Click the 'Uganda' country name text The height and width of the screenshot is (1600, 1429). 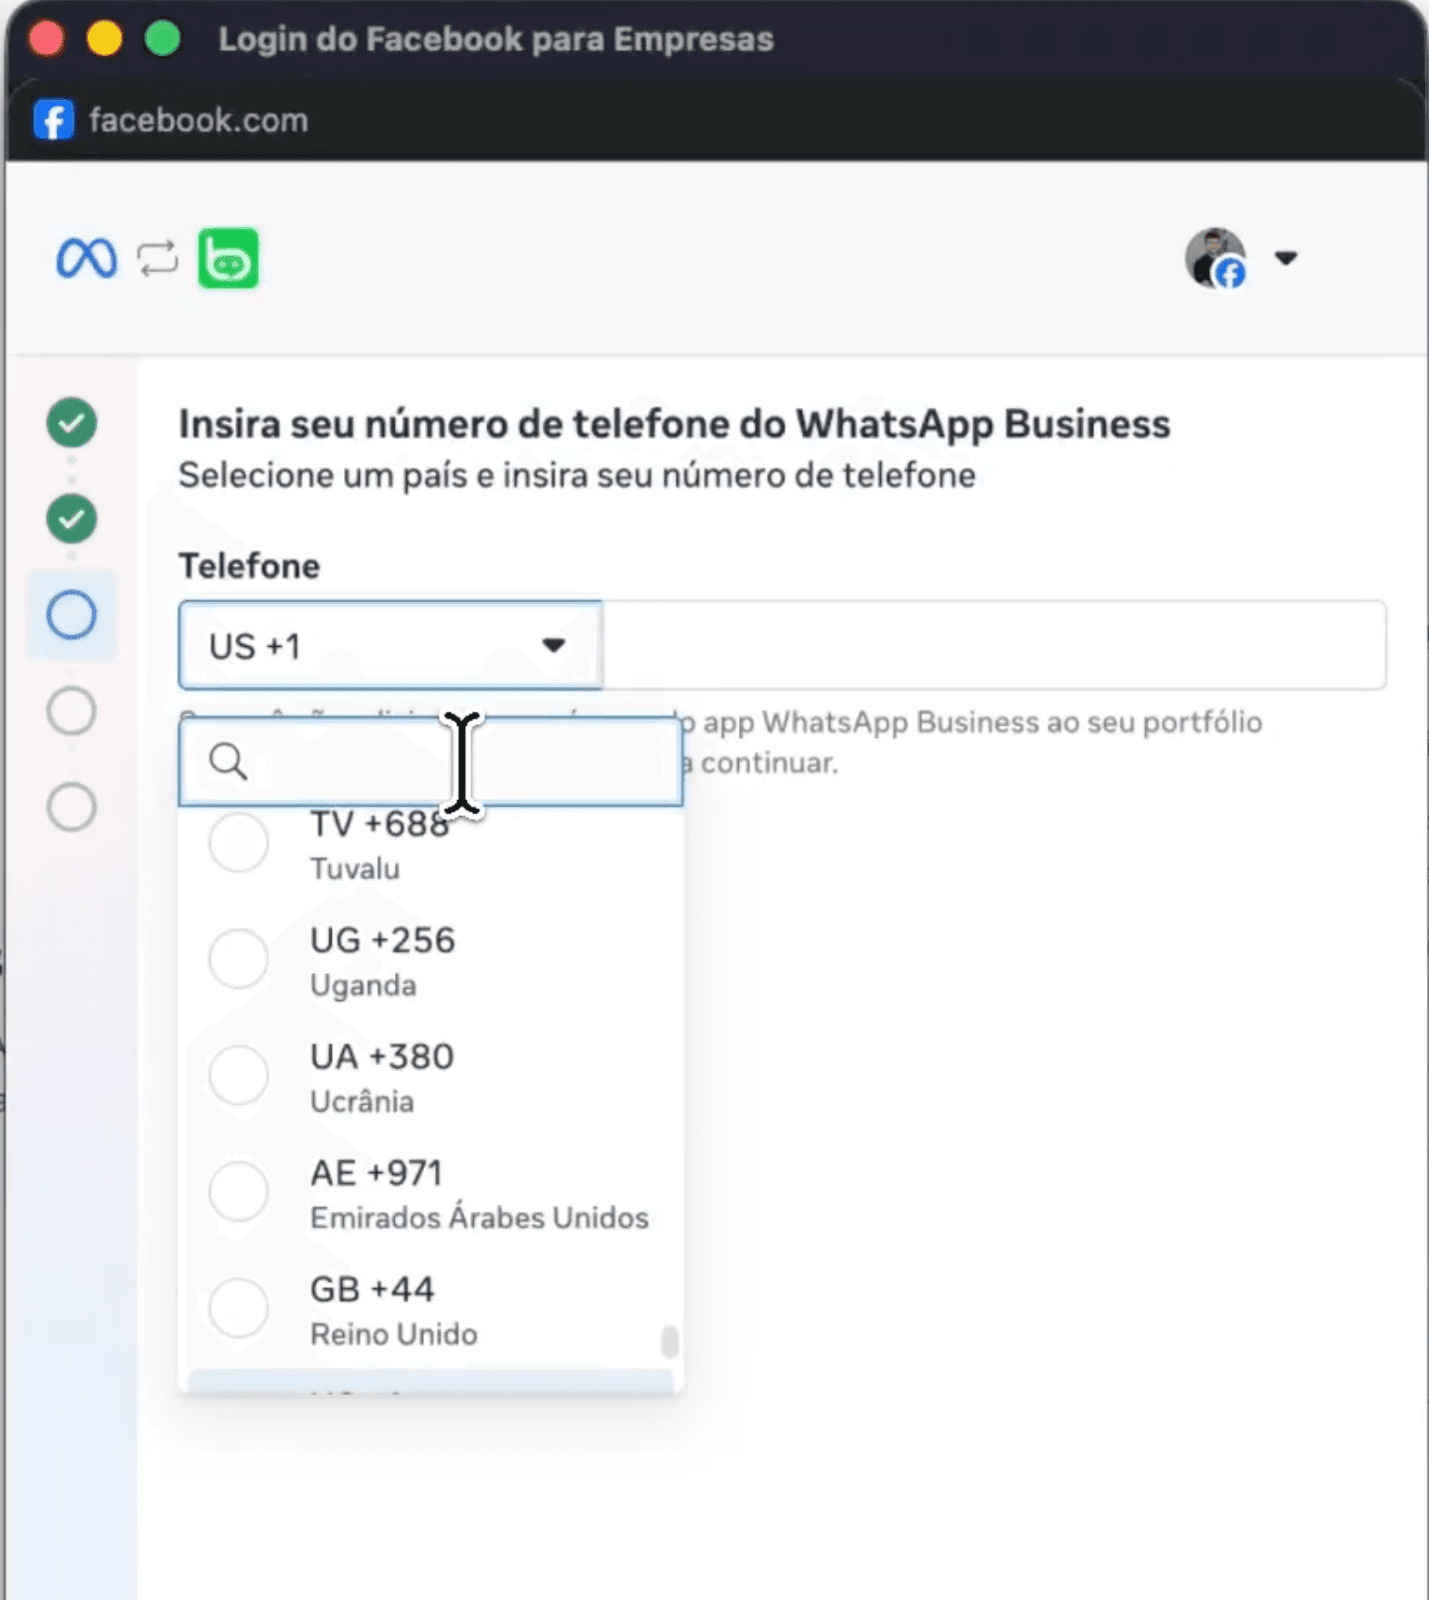363,986
